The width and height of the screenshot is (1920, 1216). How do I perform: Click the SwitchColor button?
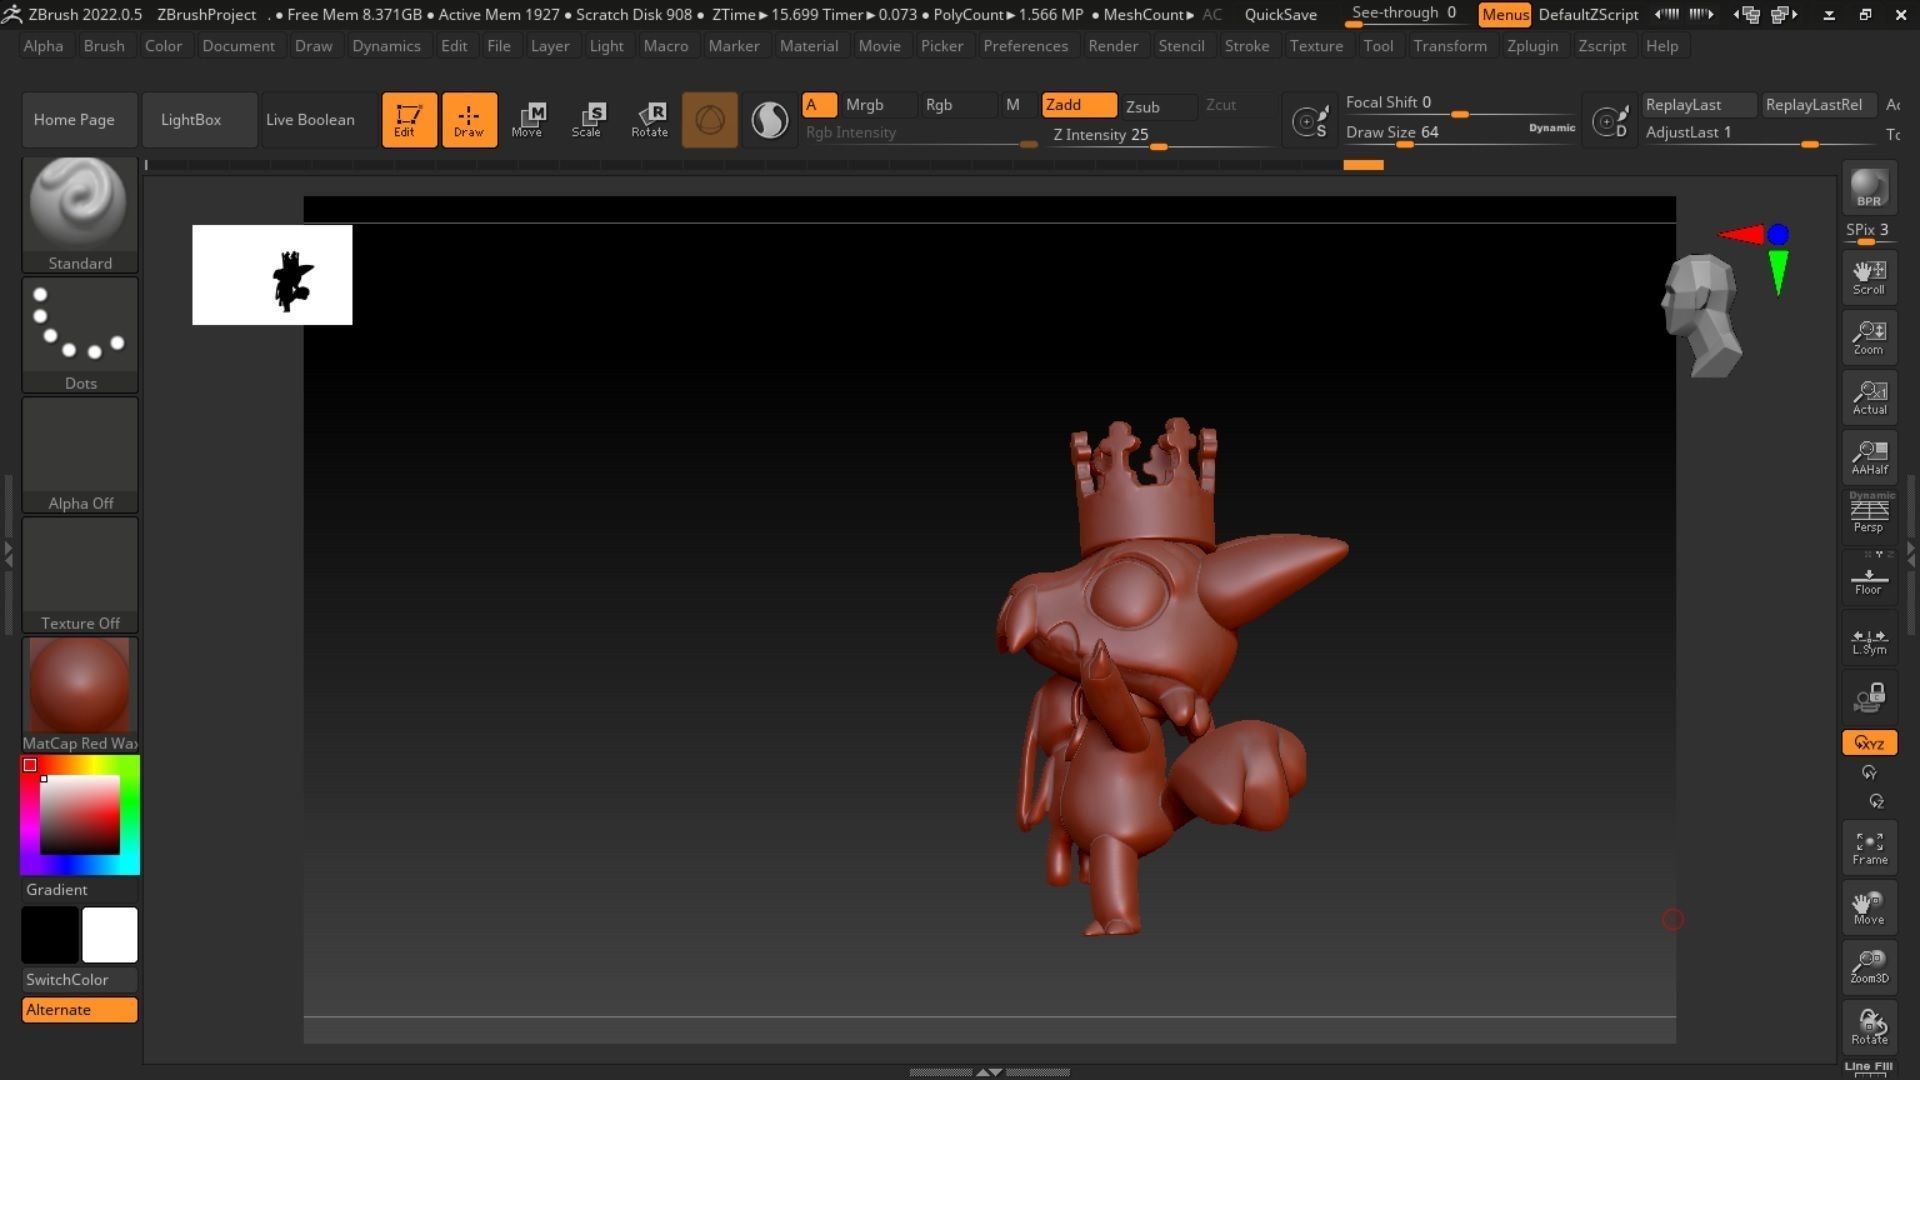pyautogui.click(x=79, y=980)
